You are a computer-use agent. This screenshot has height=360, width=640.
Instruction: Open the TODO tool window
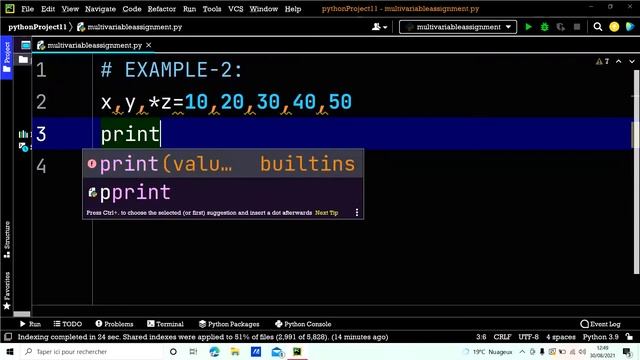point(68,324)
